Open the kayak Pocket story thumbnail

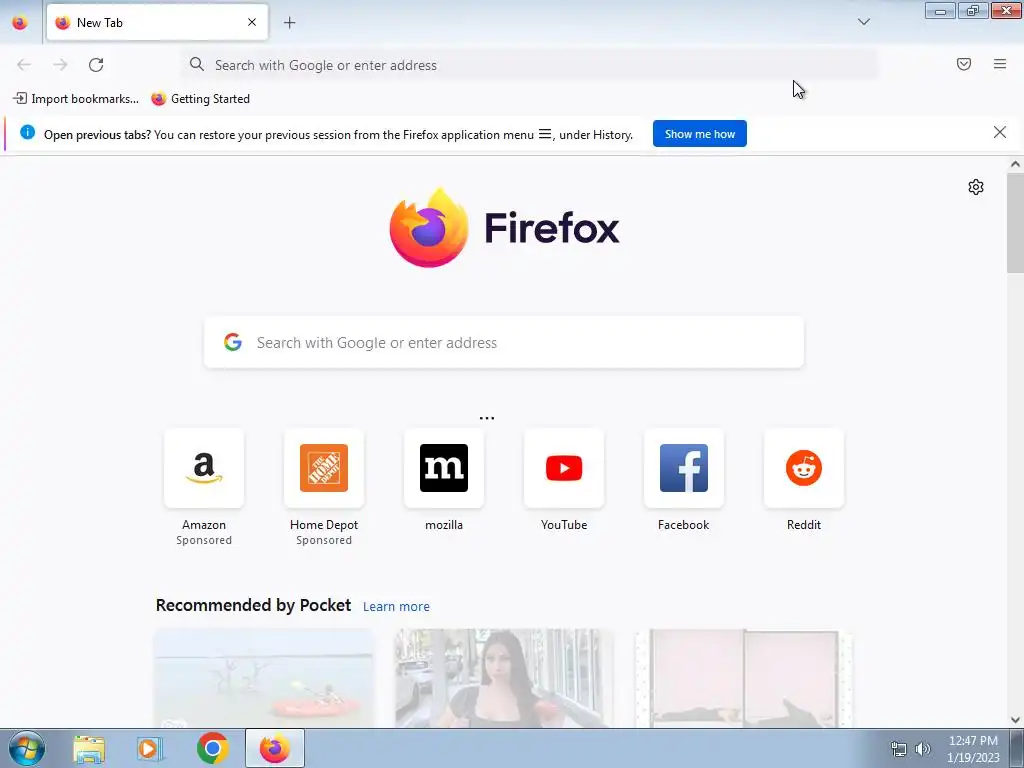264,678
